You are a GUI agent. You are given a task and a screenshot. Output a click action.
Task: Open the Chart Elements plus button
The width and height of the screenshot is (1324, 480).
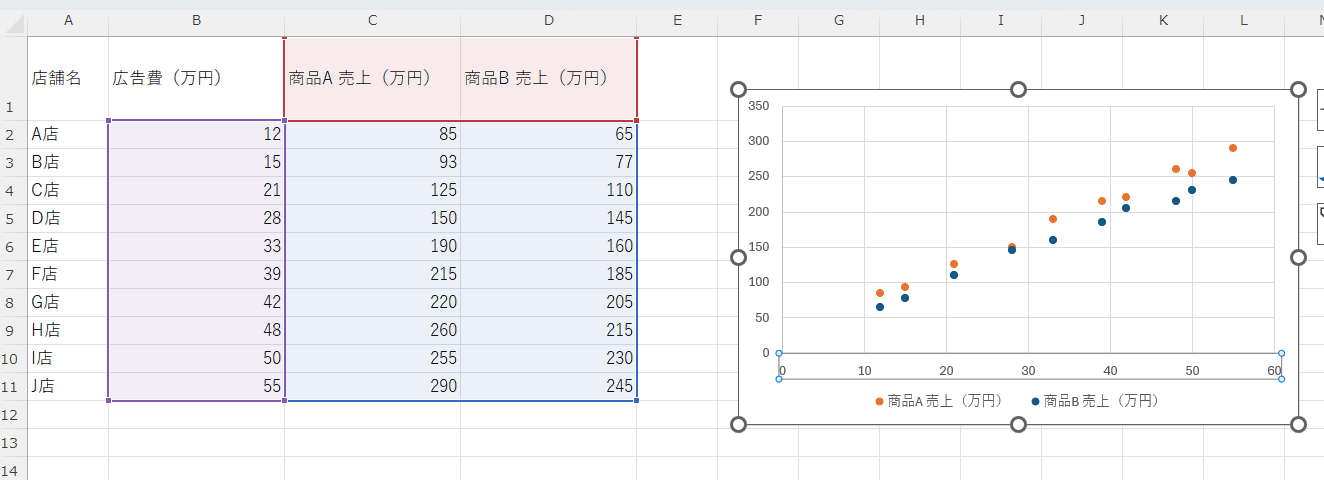coord(1319,108)
